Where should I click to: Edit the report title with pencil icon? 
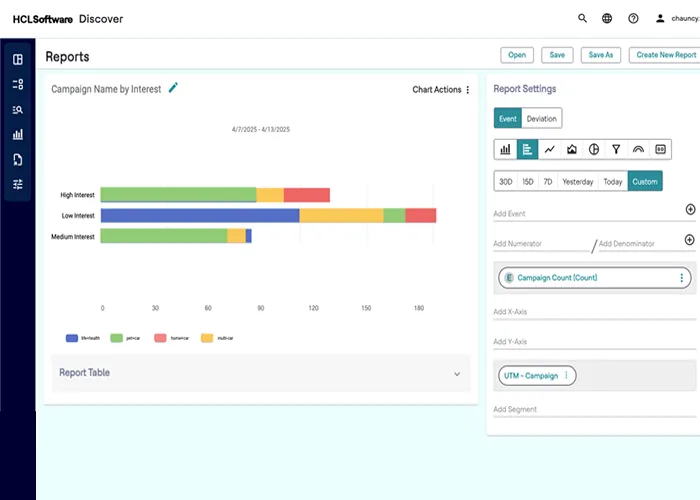(x=173, y=88)
